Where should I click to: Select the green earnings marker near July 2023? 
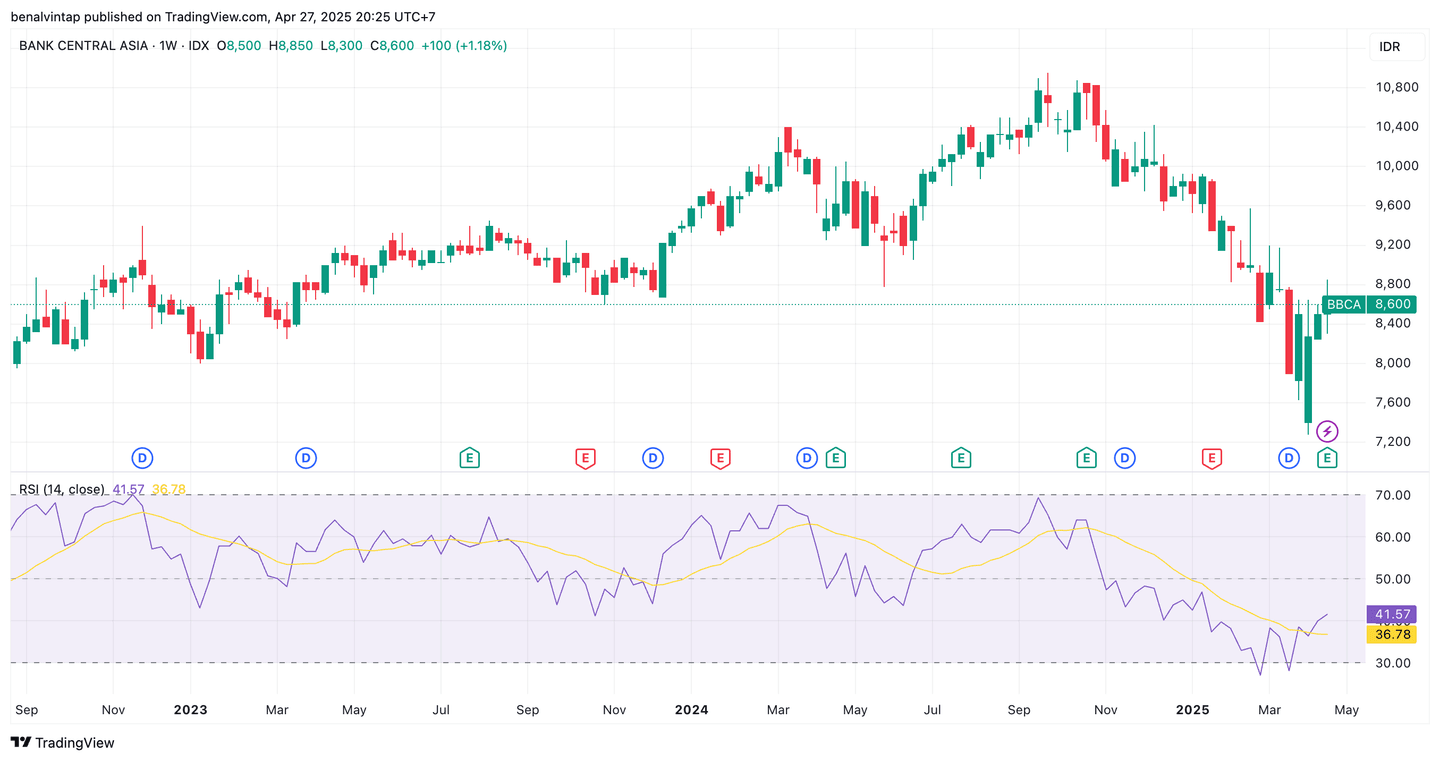(x=469, y=458)
